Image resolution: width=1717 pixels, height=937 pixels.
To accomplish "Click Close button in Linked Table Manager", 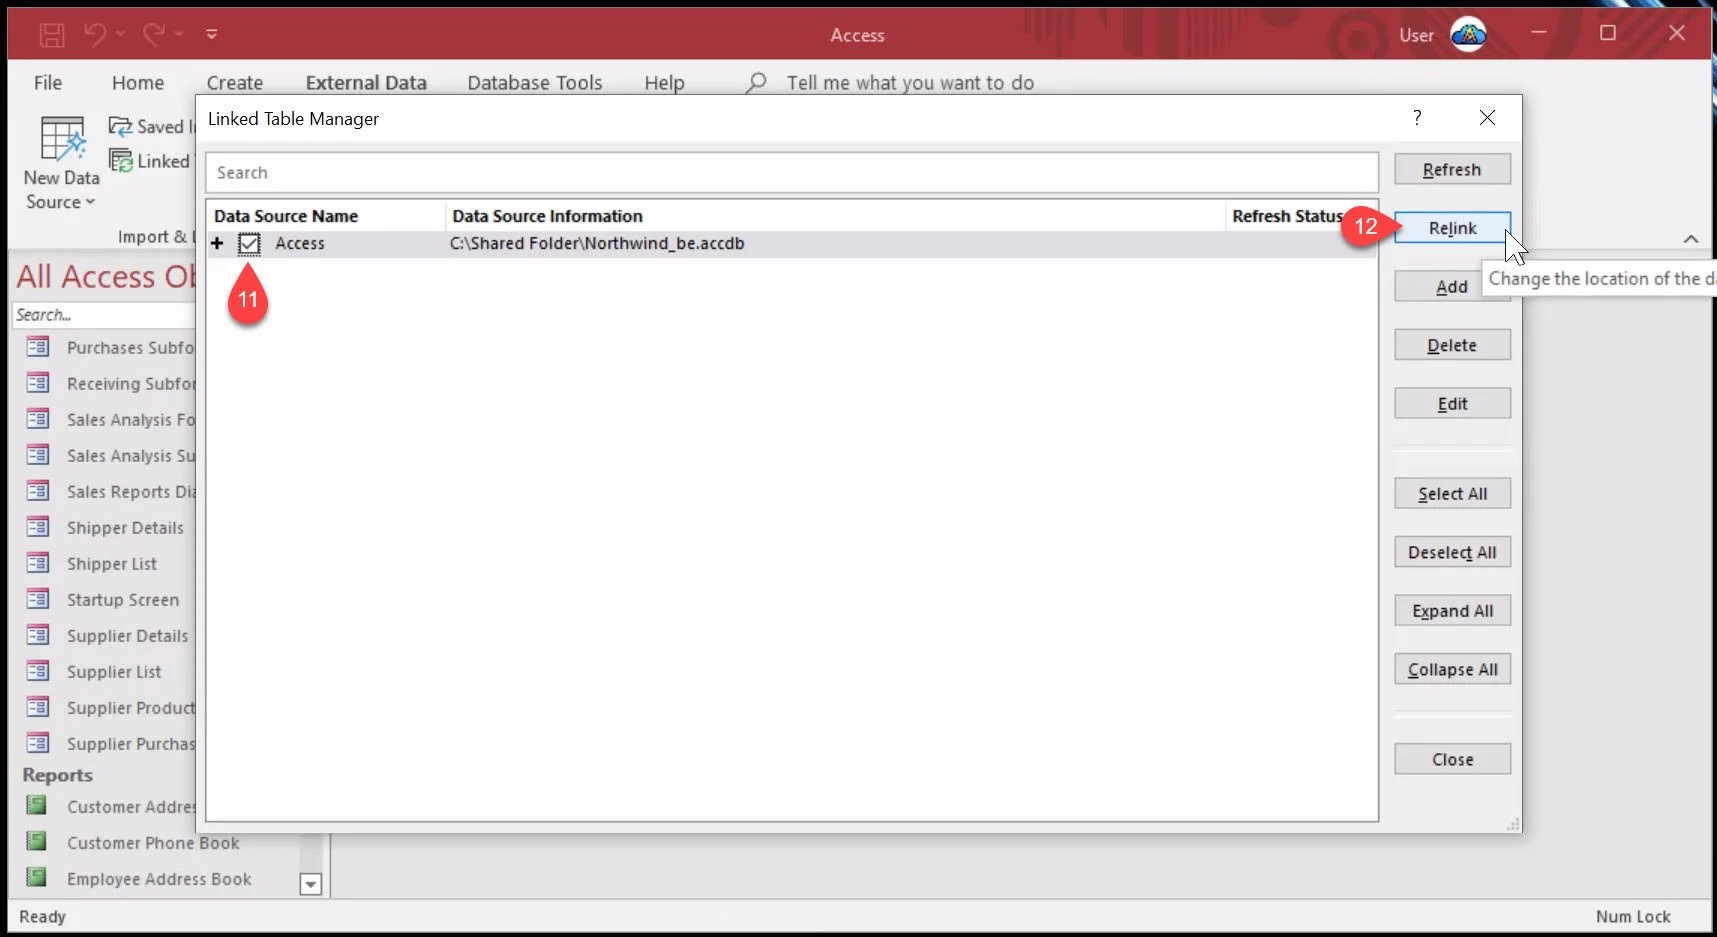I will tap(1452, 759).
